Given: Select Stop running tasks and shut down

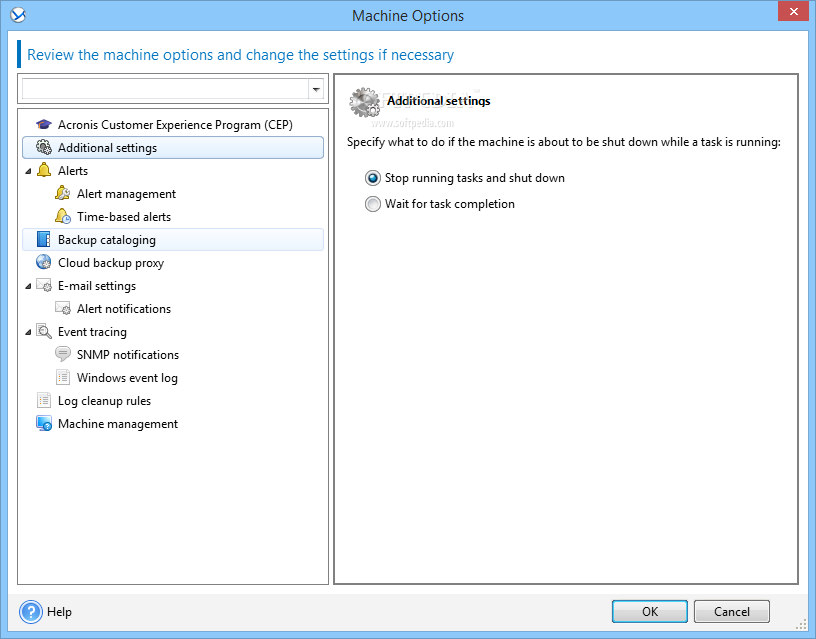Looking at the screenshot, I should [x=465, y=178].
